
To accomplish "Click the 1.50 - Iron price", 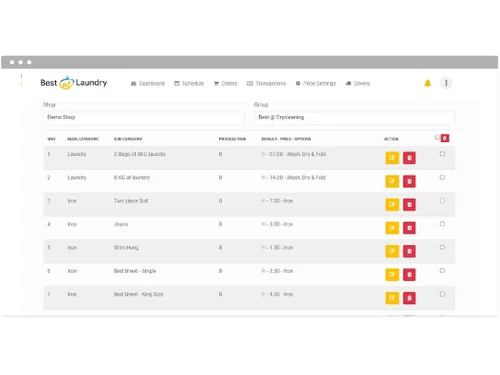I will click(x=277, y=247).
